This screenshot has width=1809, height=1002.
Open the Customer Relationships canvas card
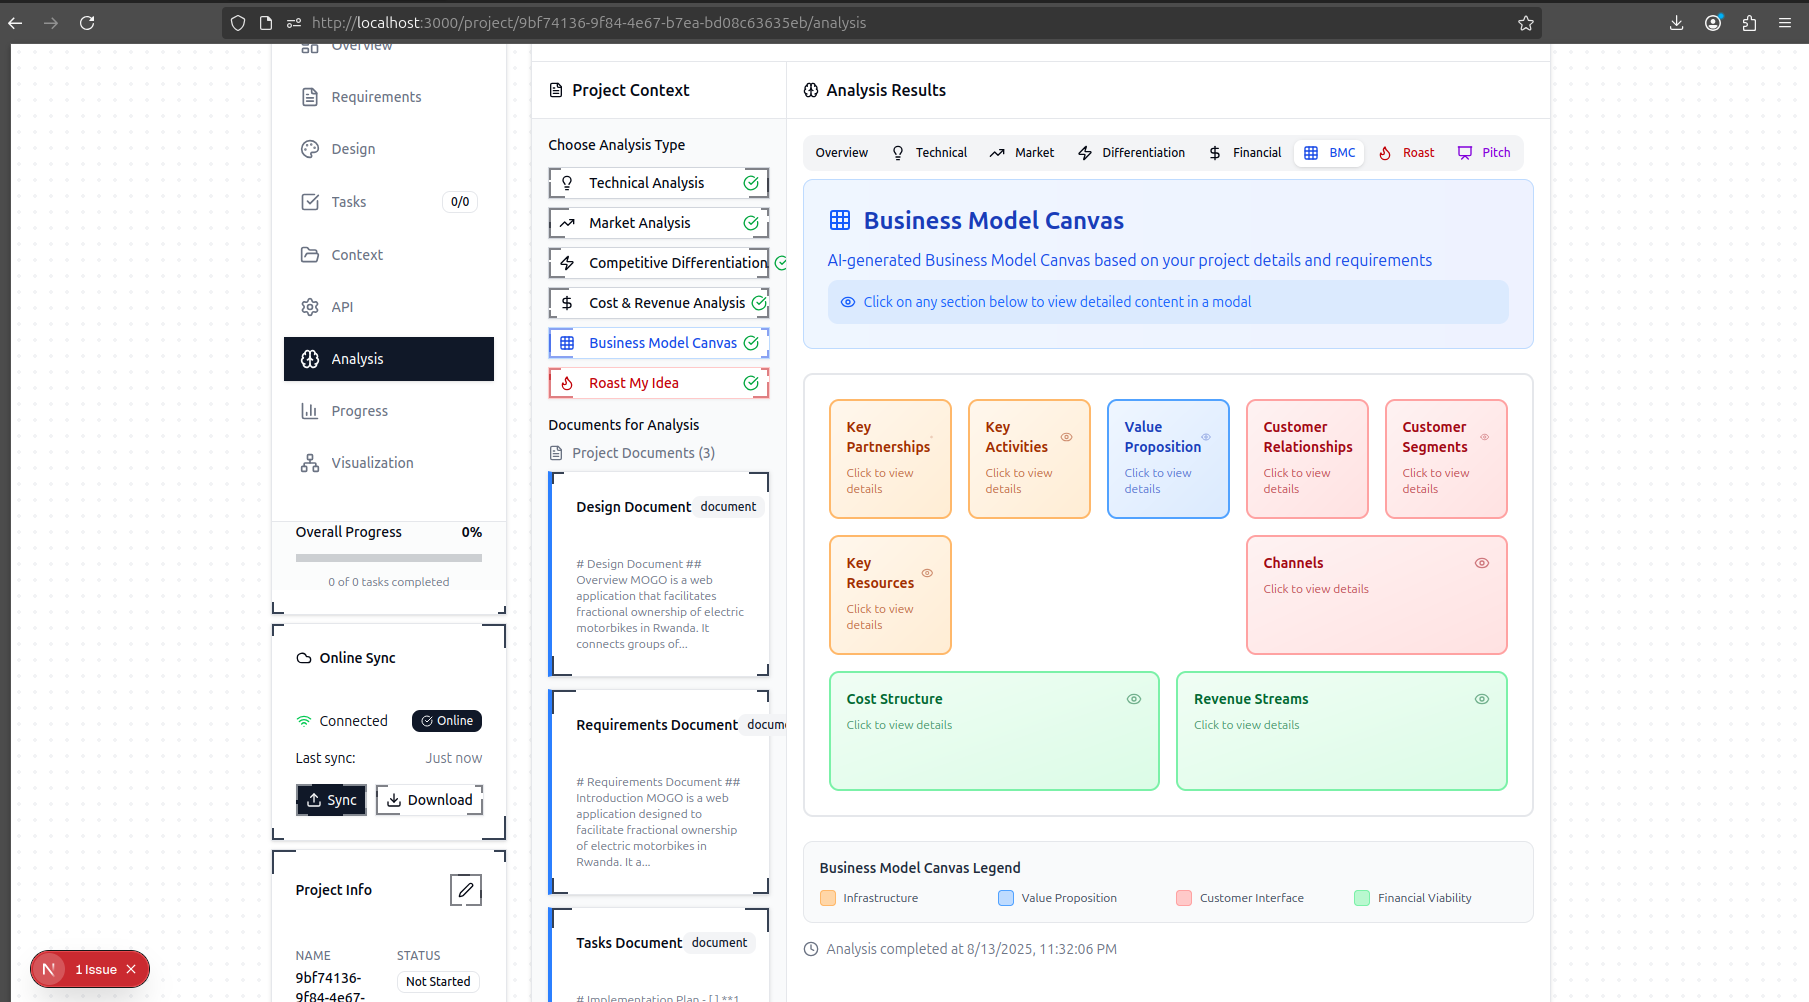click(x=1307, y=459)
